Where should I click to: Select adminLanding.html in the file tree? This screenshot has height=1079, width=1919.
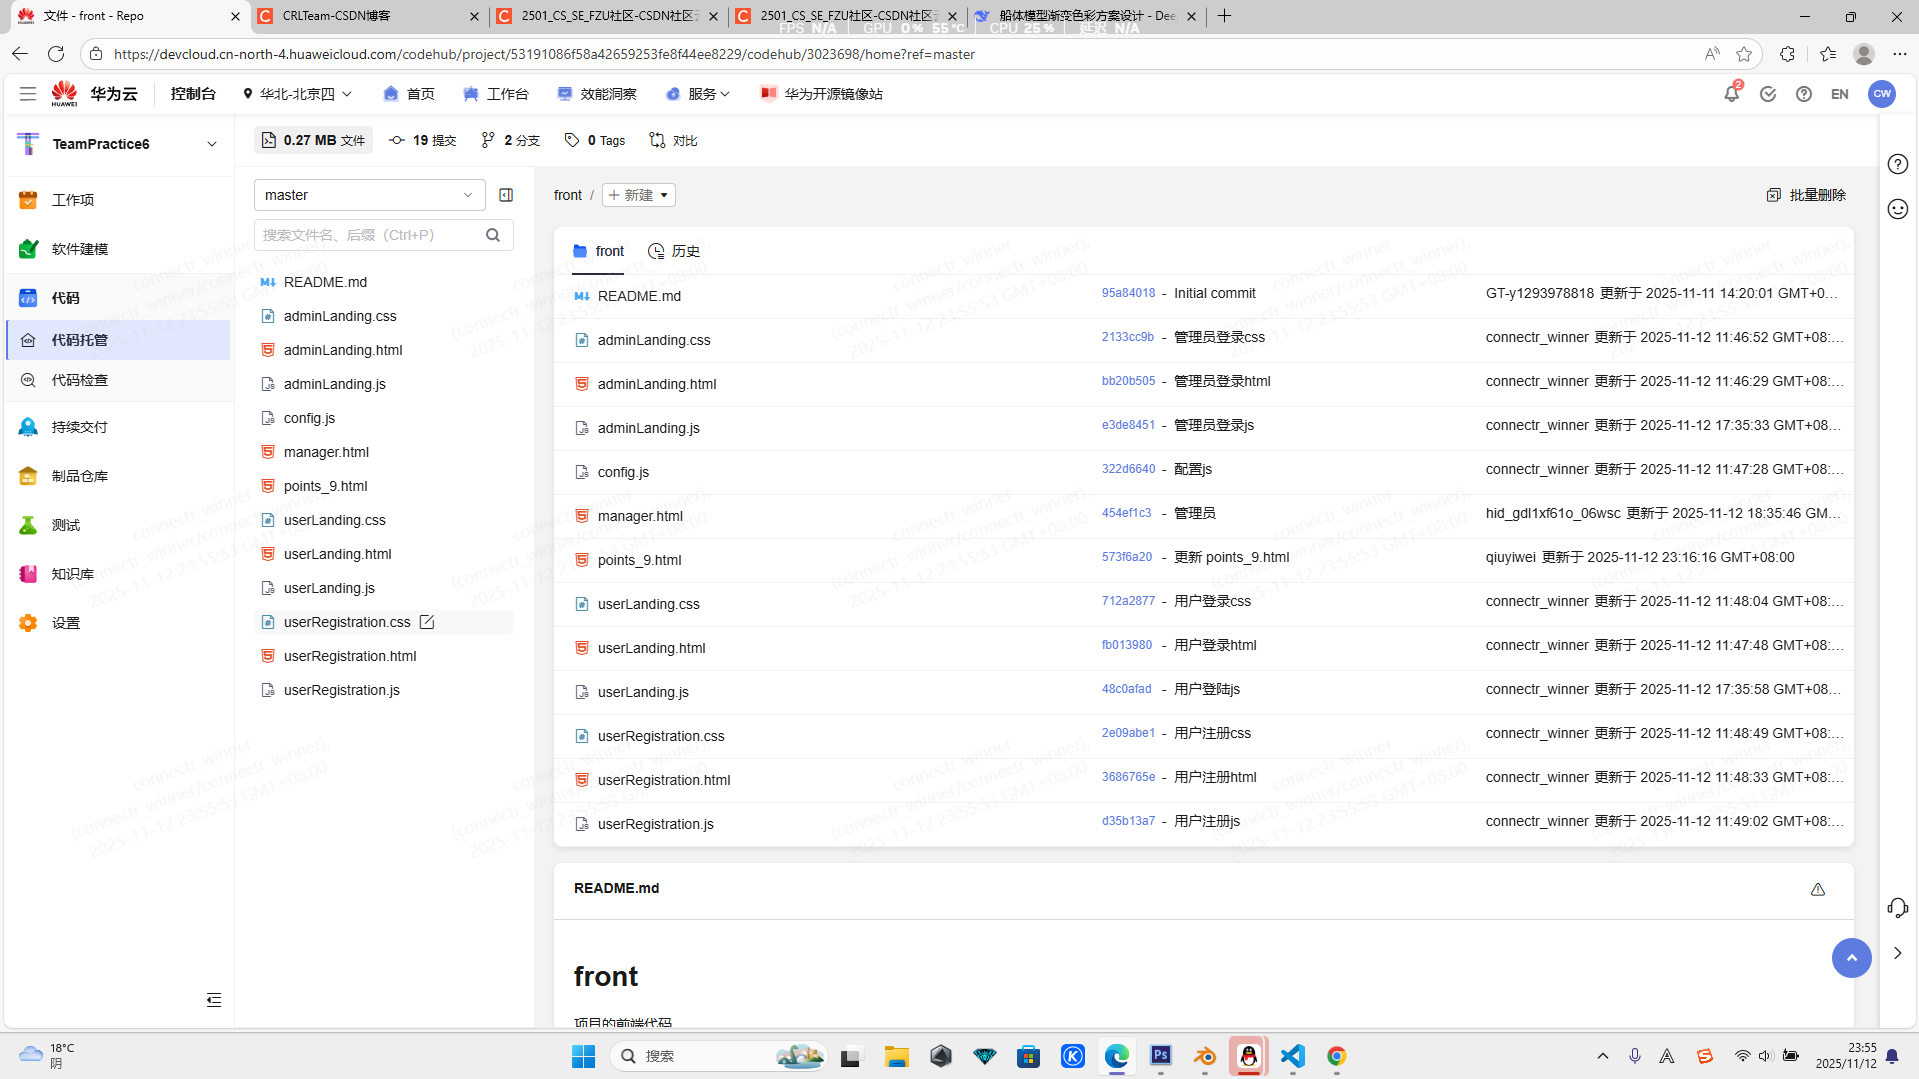coord(343,350)
